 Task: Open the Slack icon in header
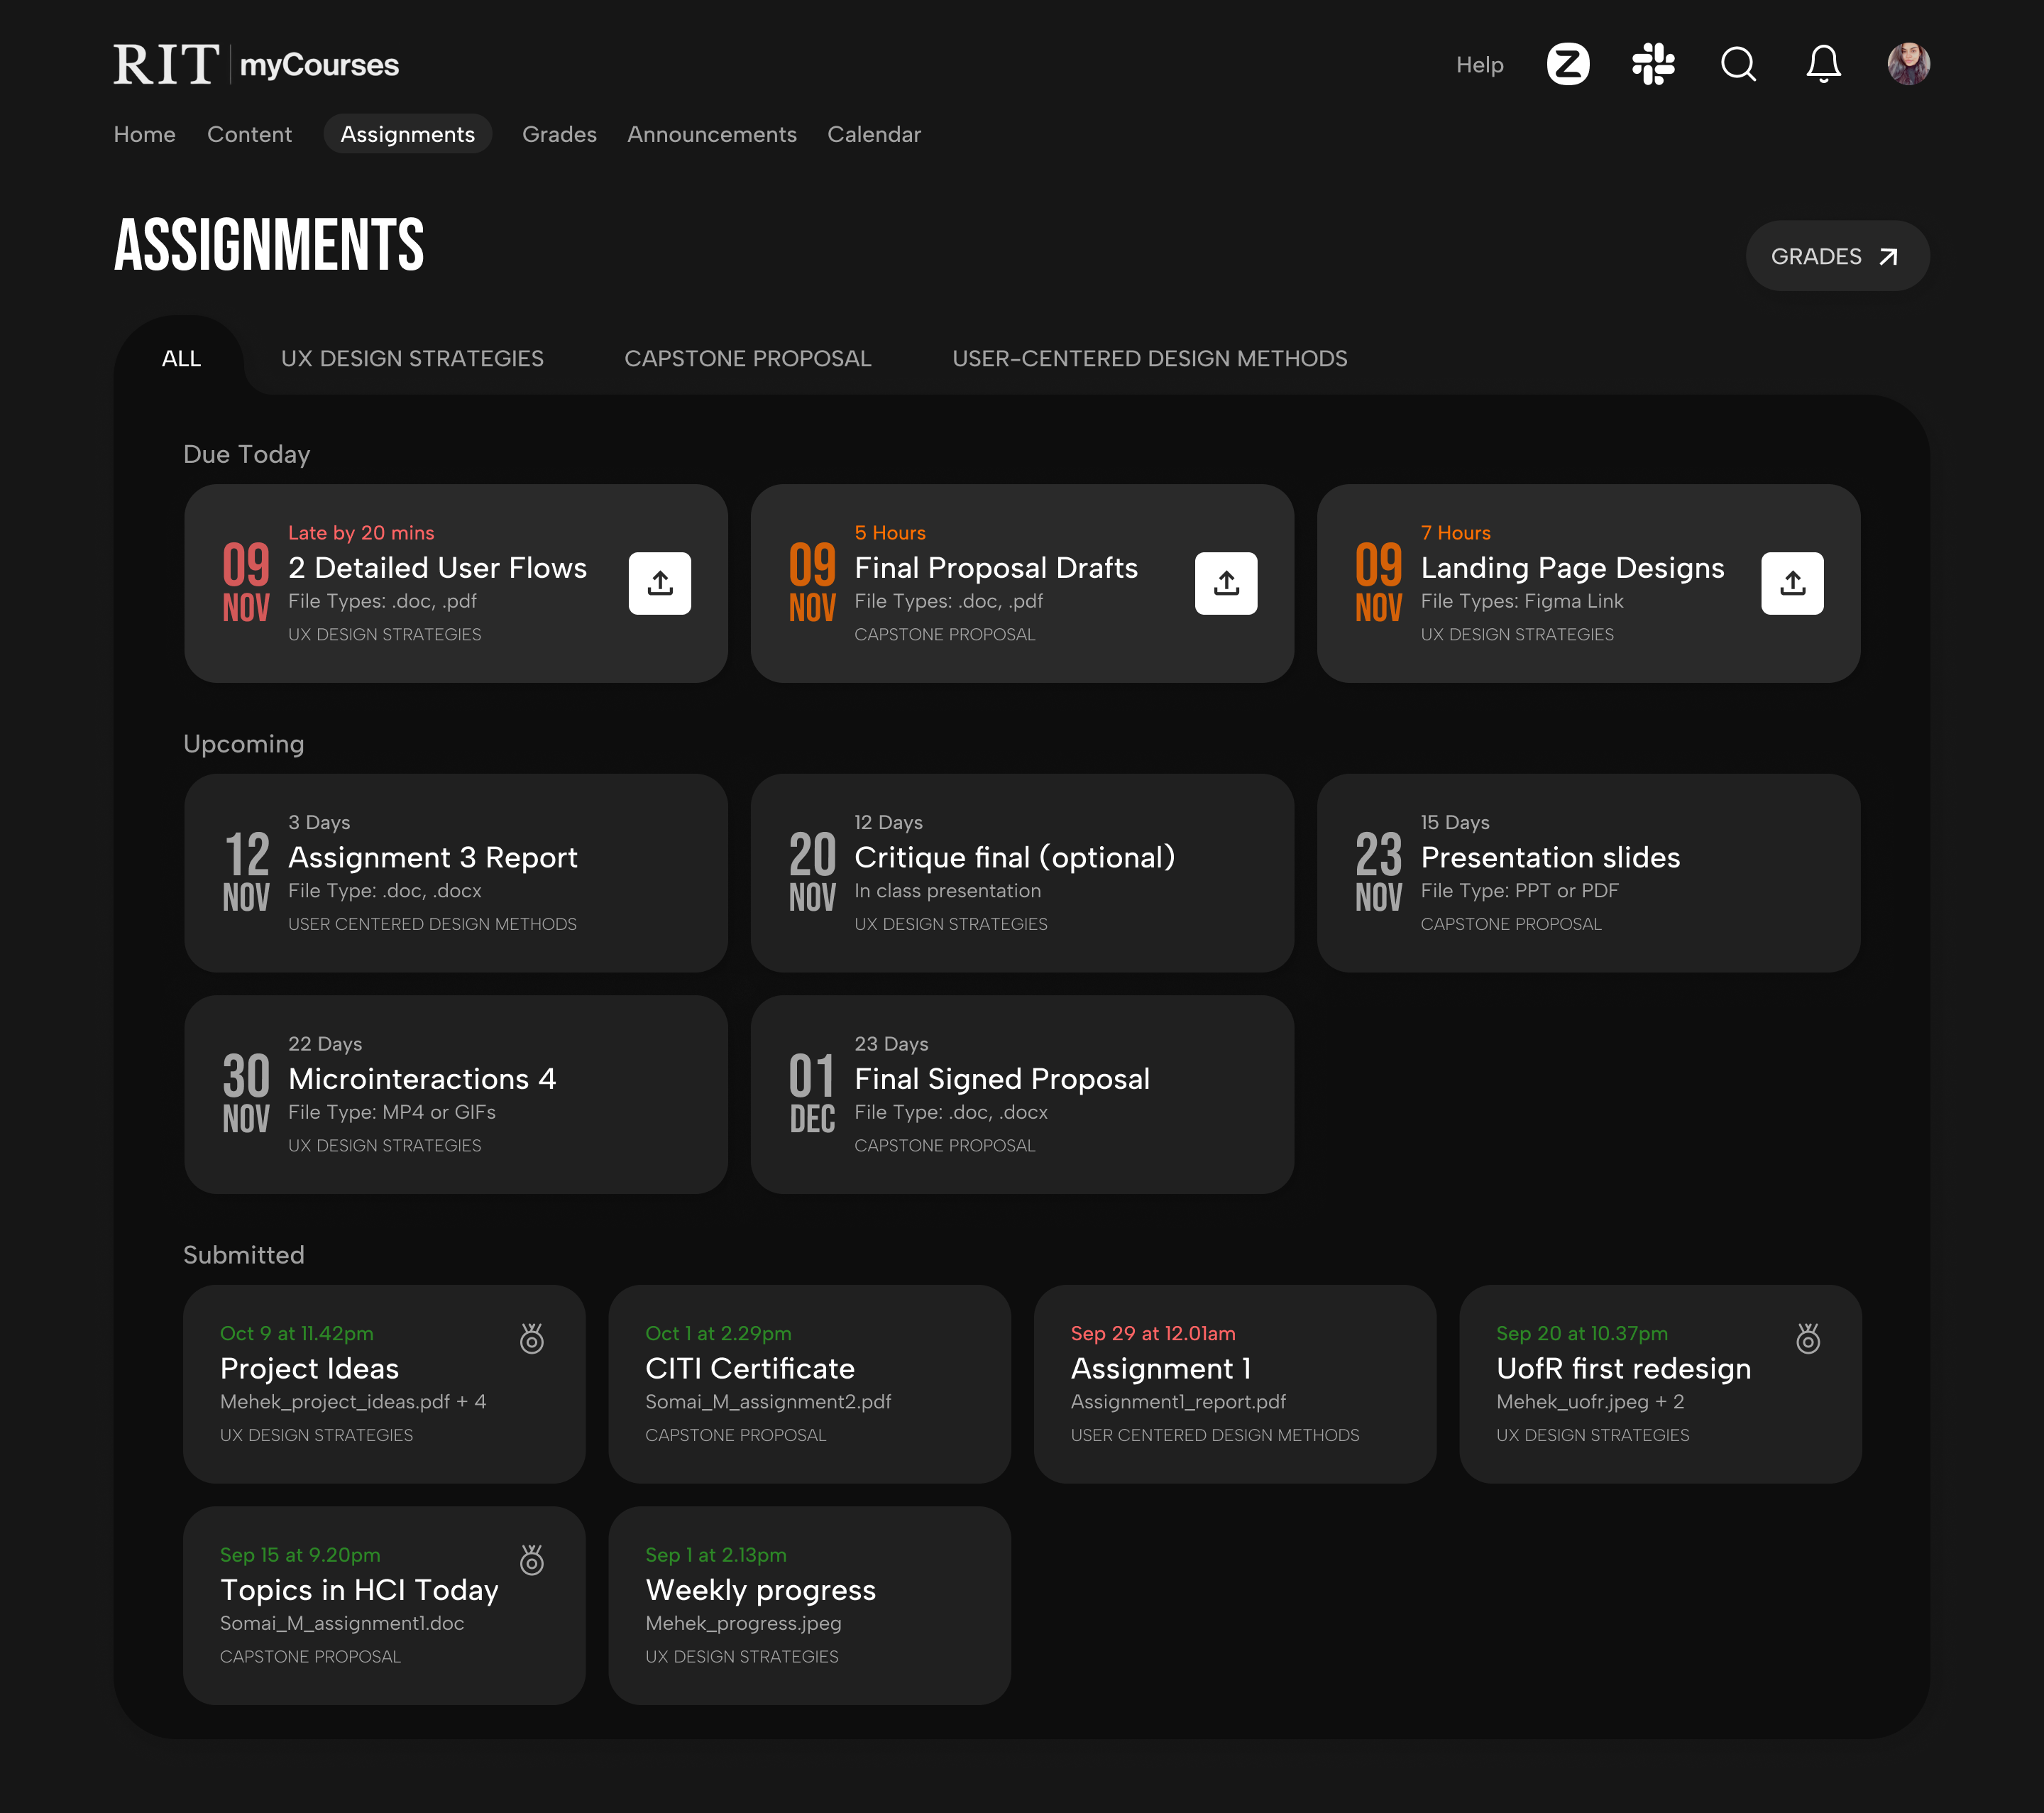1653,64
